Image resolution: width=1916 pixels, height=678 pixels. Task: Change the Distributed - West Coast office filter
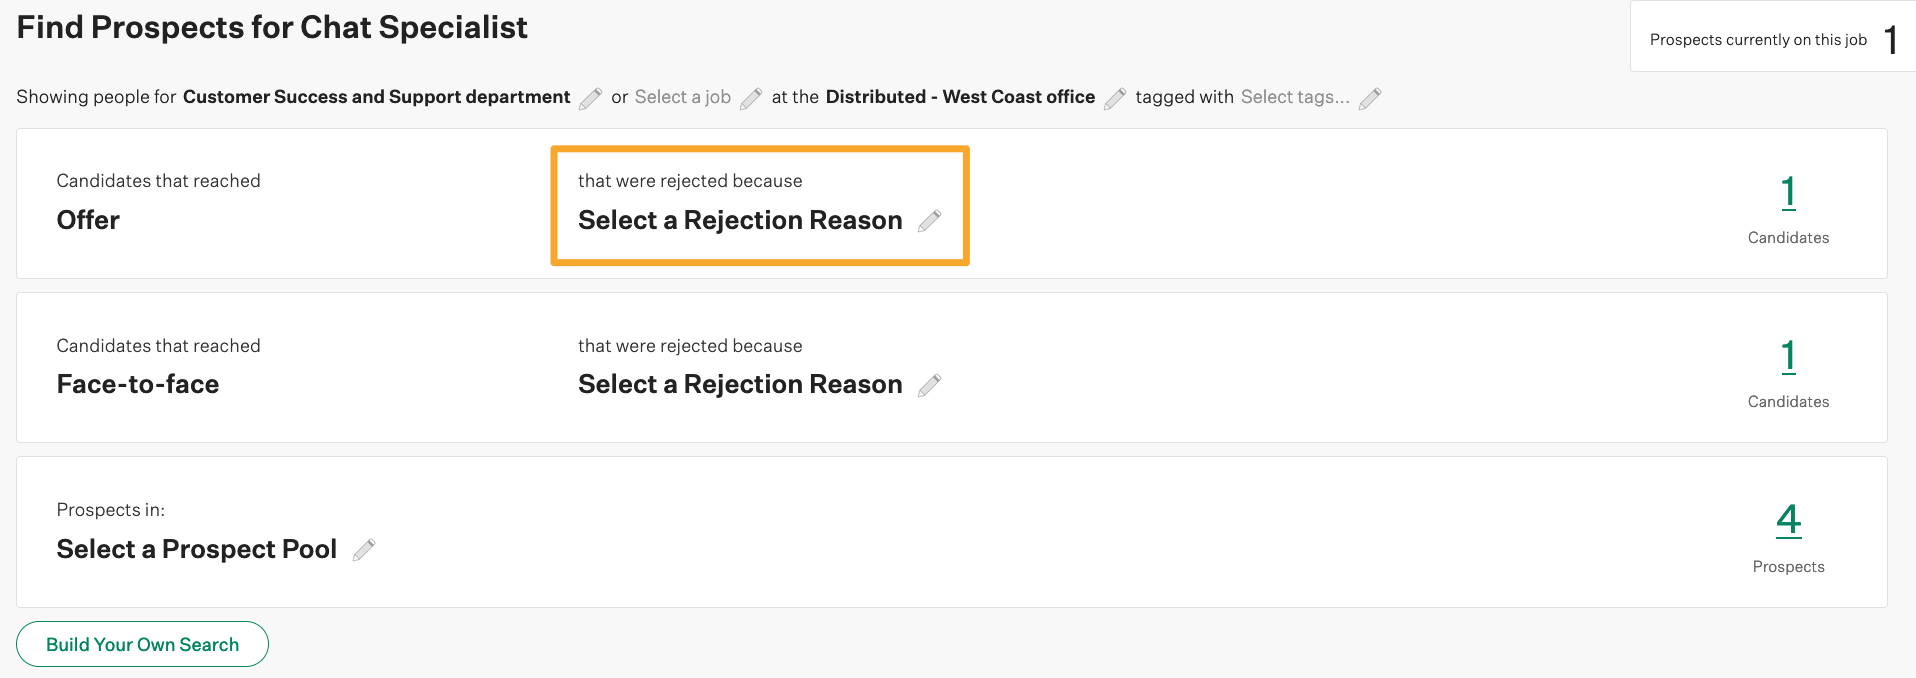pyautogui.click(x=960, y=97)
